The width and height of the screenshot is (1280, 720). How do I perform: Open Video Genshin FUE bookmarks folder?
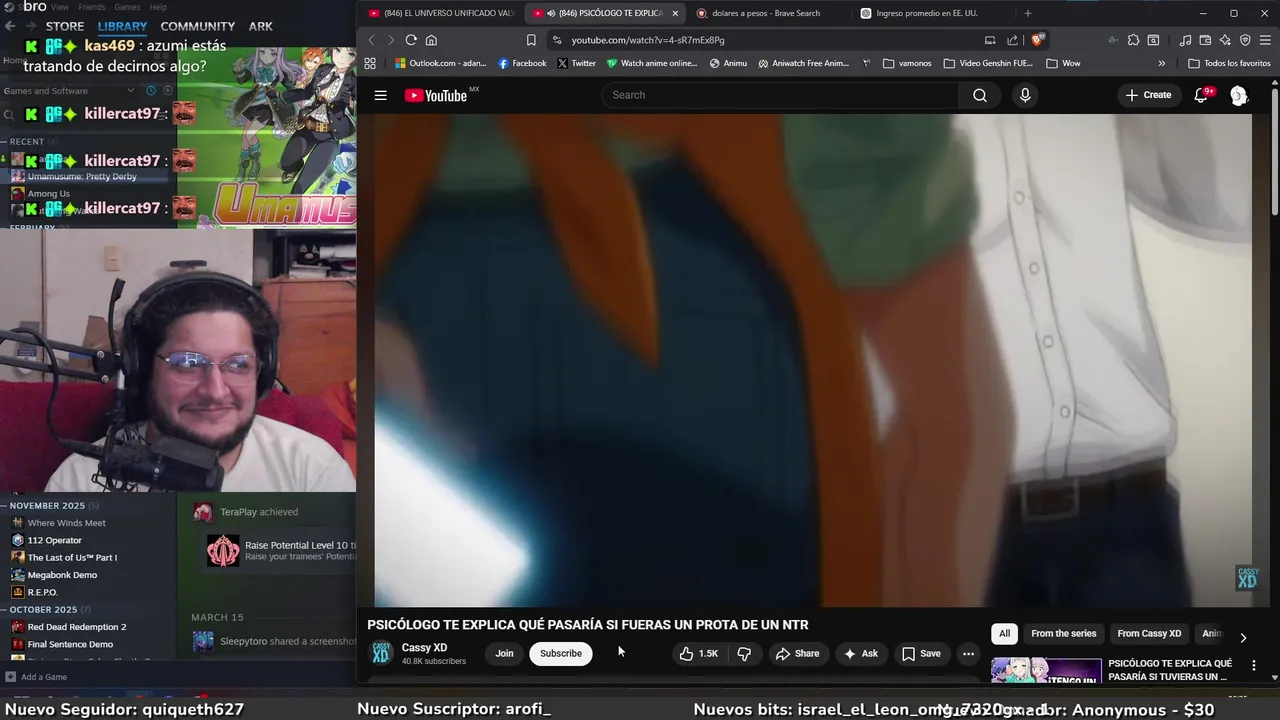click(x=987, y=63)
